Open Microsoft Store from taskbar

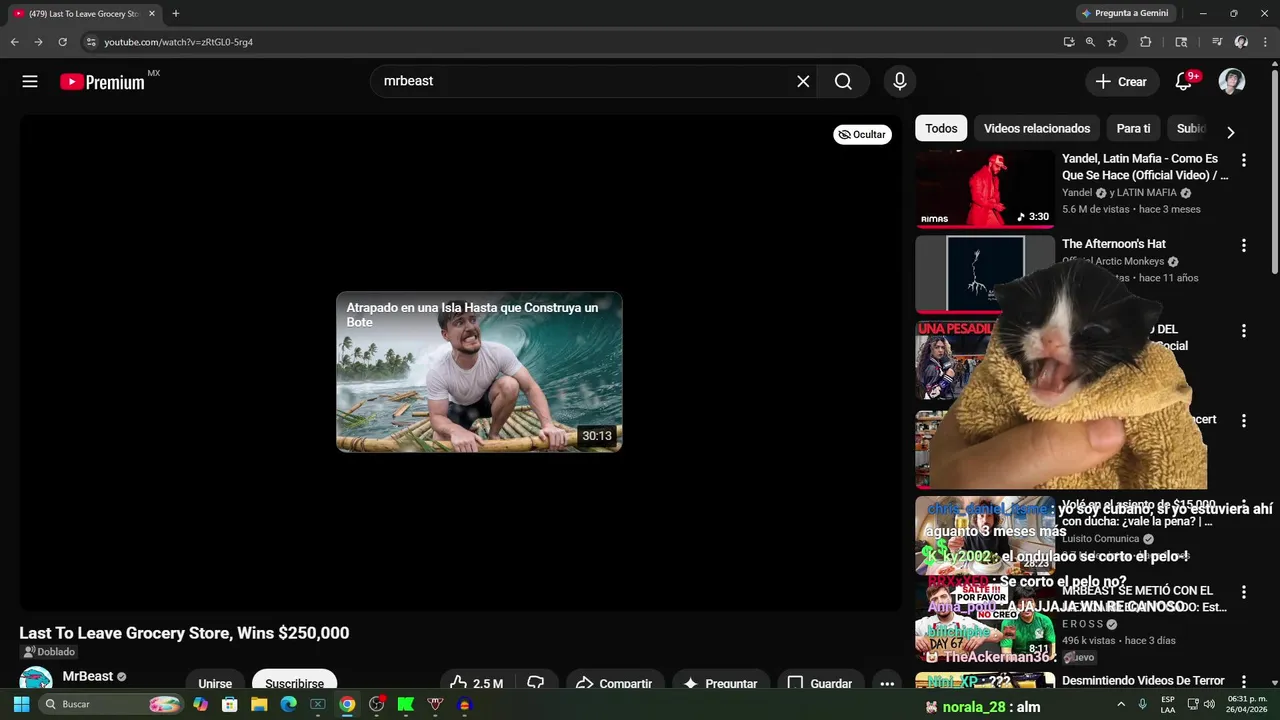(230, 704)
